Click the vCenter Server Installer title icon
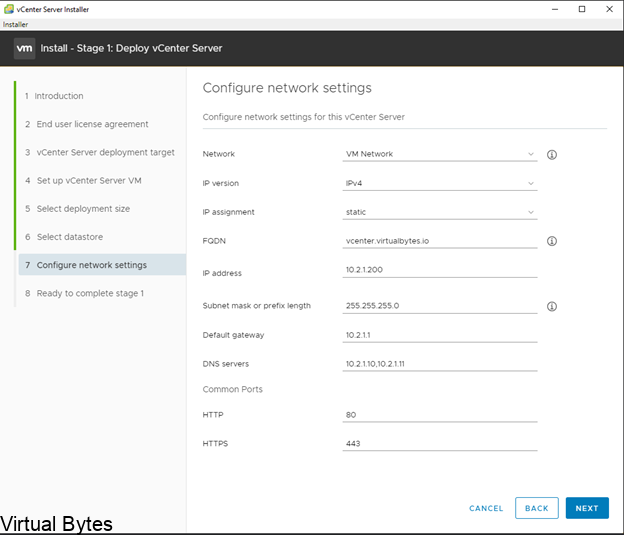 [8, 9]
